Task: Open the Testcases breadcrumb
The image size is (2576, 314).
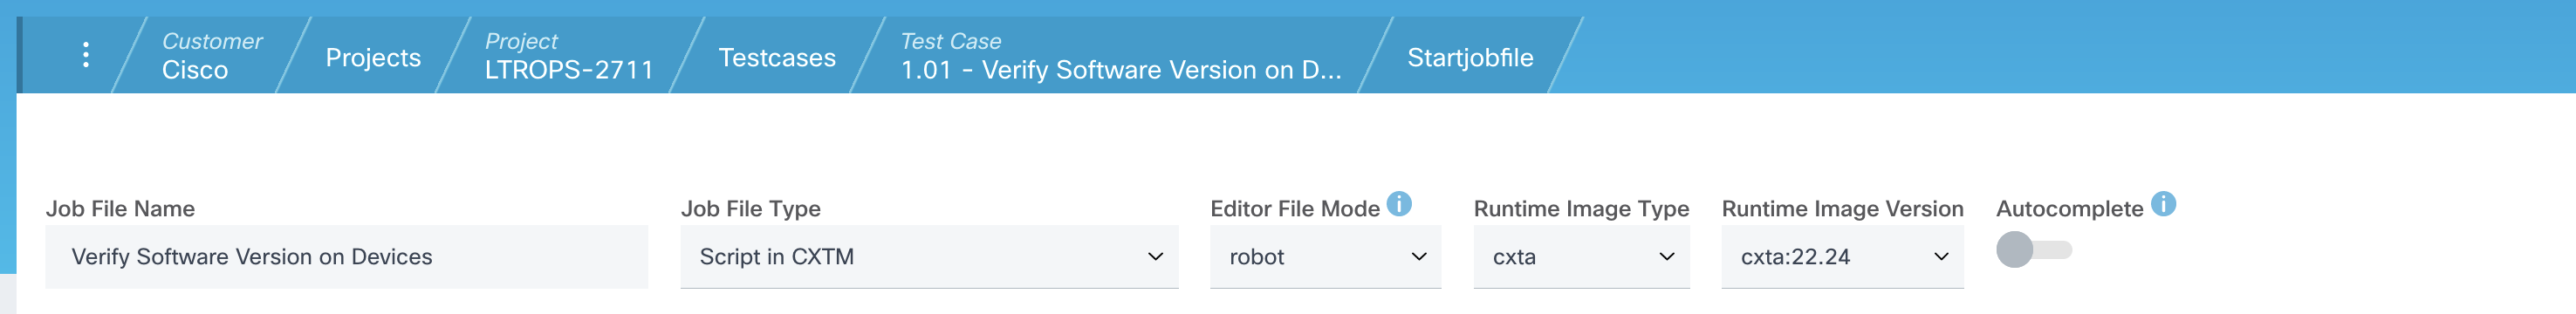Action: (777, 57)
